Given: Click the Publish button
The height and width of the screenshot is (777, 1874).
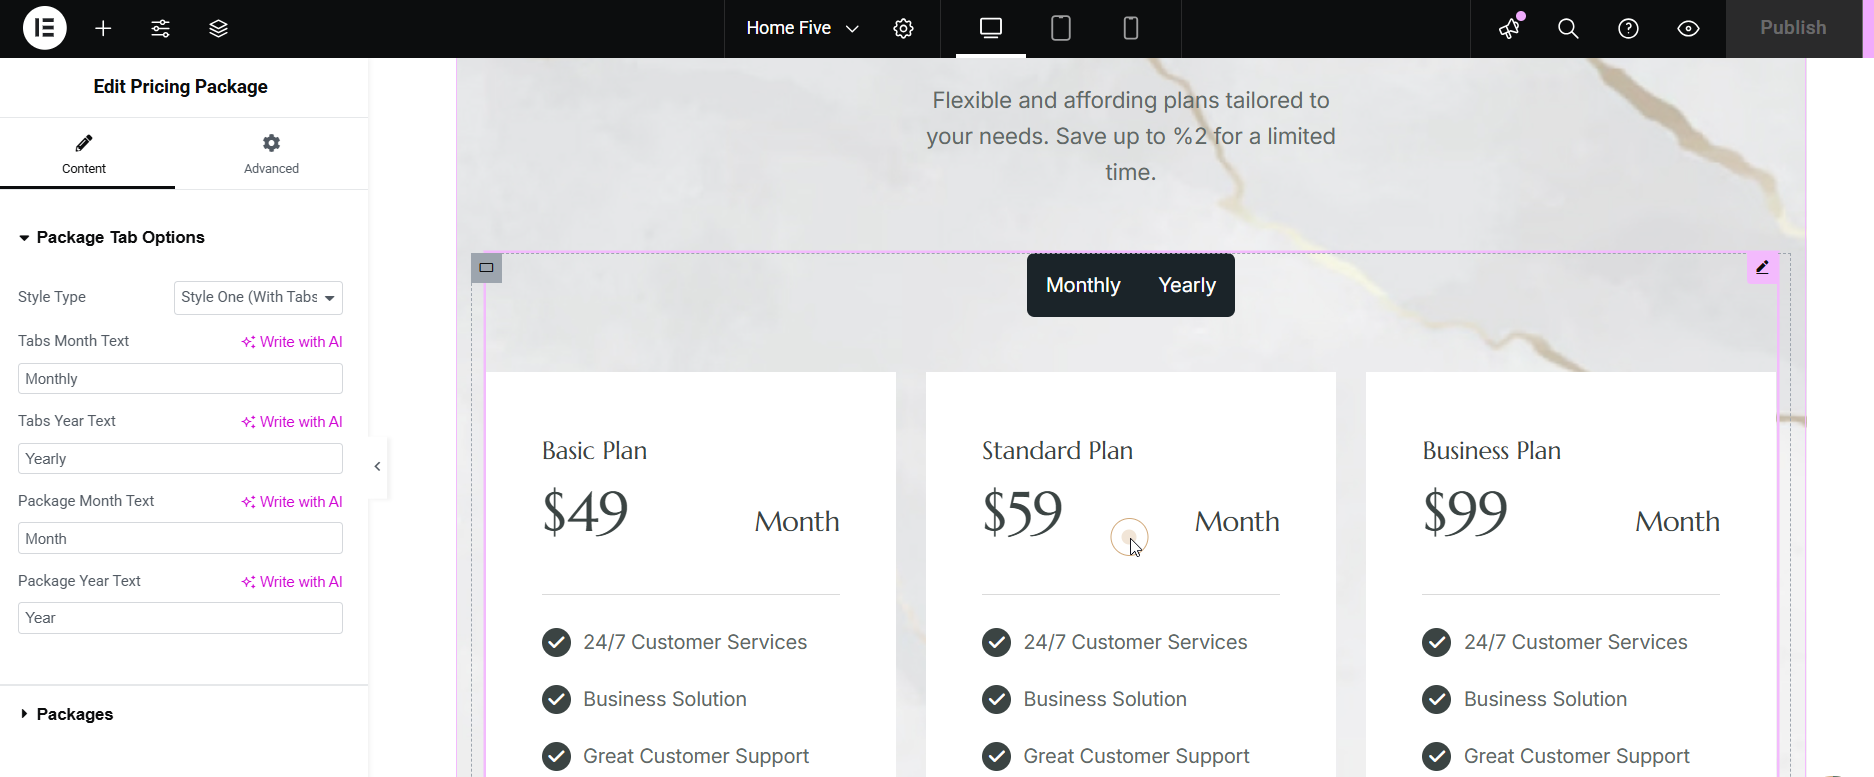Looking at the screenshot, I should (x=1792, y=29).
